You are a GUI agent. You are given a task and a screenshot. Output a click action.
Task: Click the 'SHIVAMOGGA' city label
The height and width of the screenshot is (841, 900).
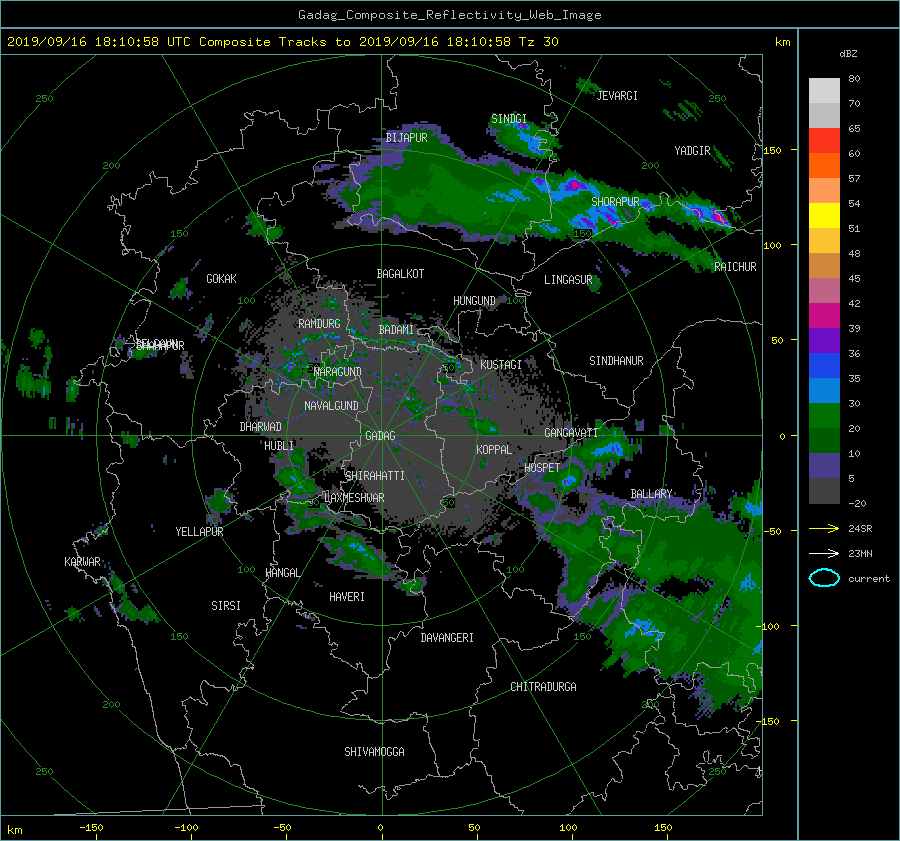point(374,751)
